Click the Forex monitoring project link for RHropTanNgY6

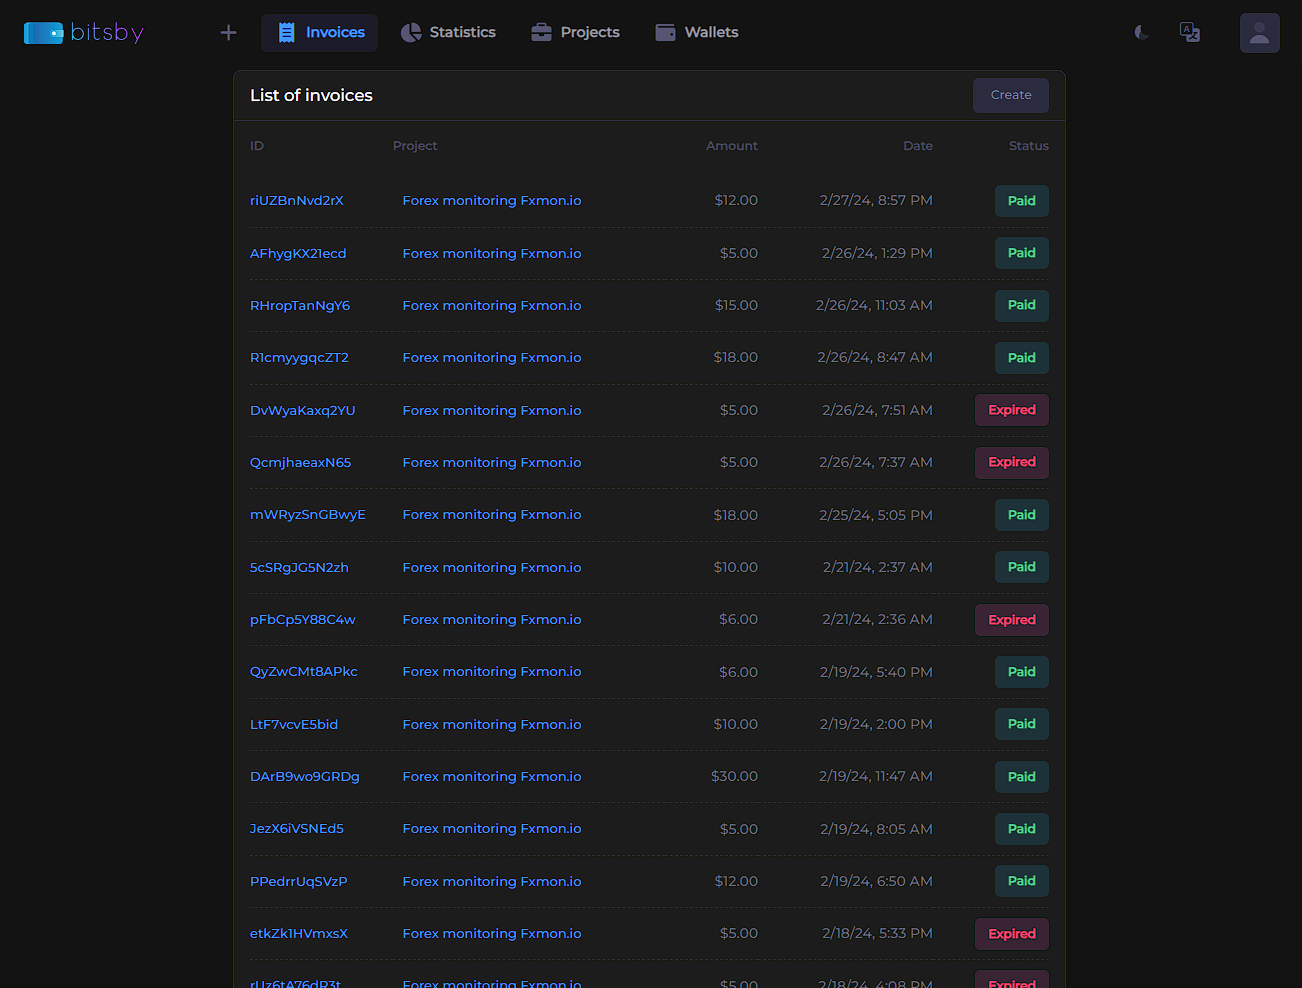(491, 306)
